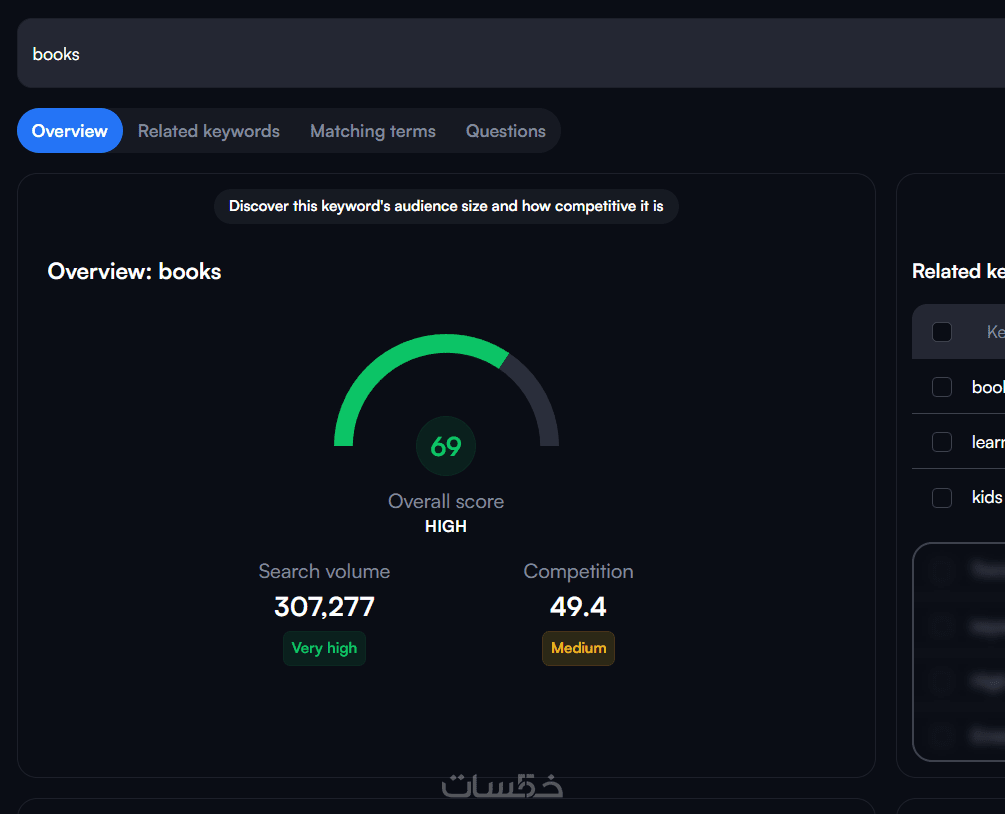Click the competition value 49.4
The height and width of the screenshot is (814, 1005).
(578, 606)
